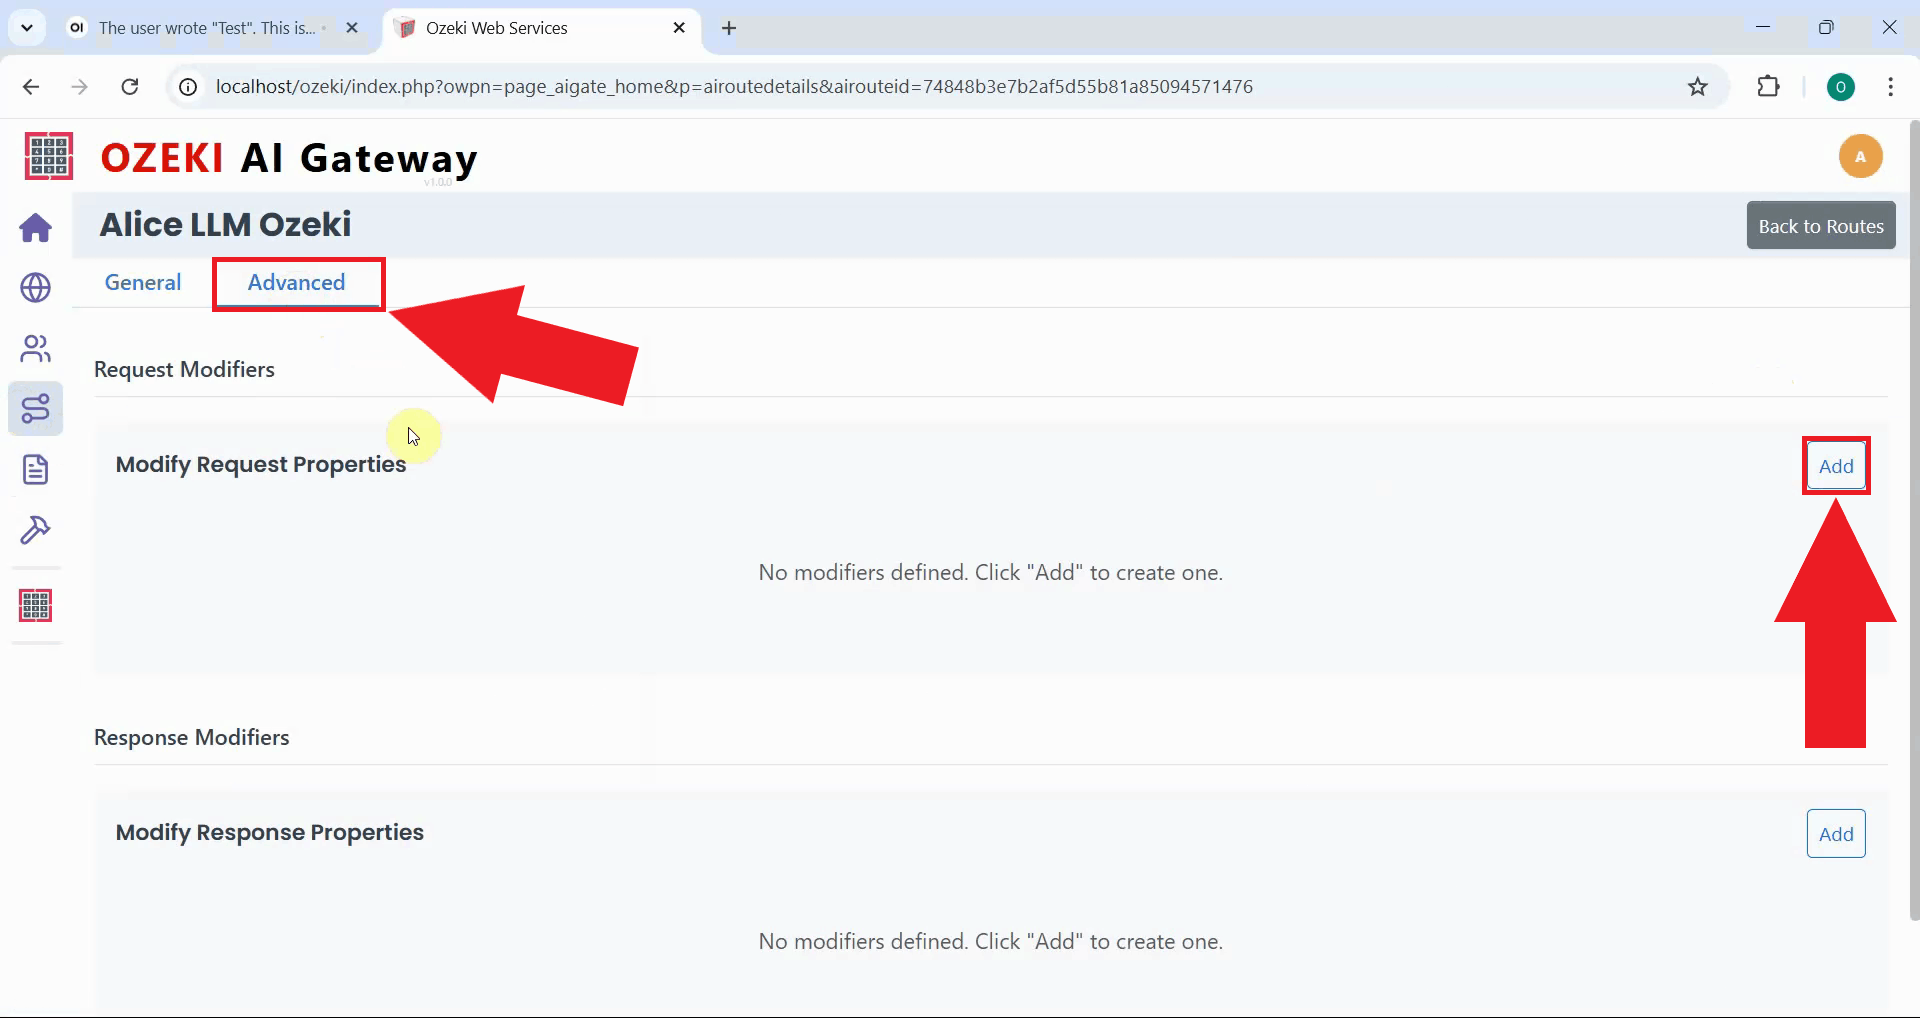Screen dimensions: 1920x1018
Task: Open the browser extensions puzzle icon
Action: pyautogui.click(x=1769, y=87)
